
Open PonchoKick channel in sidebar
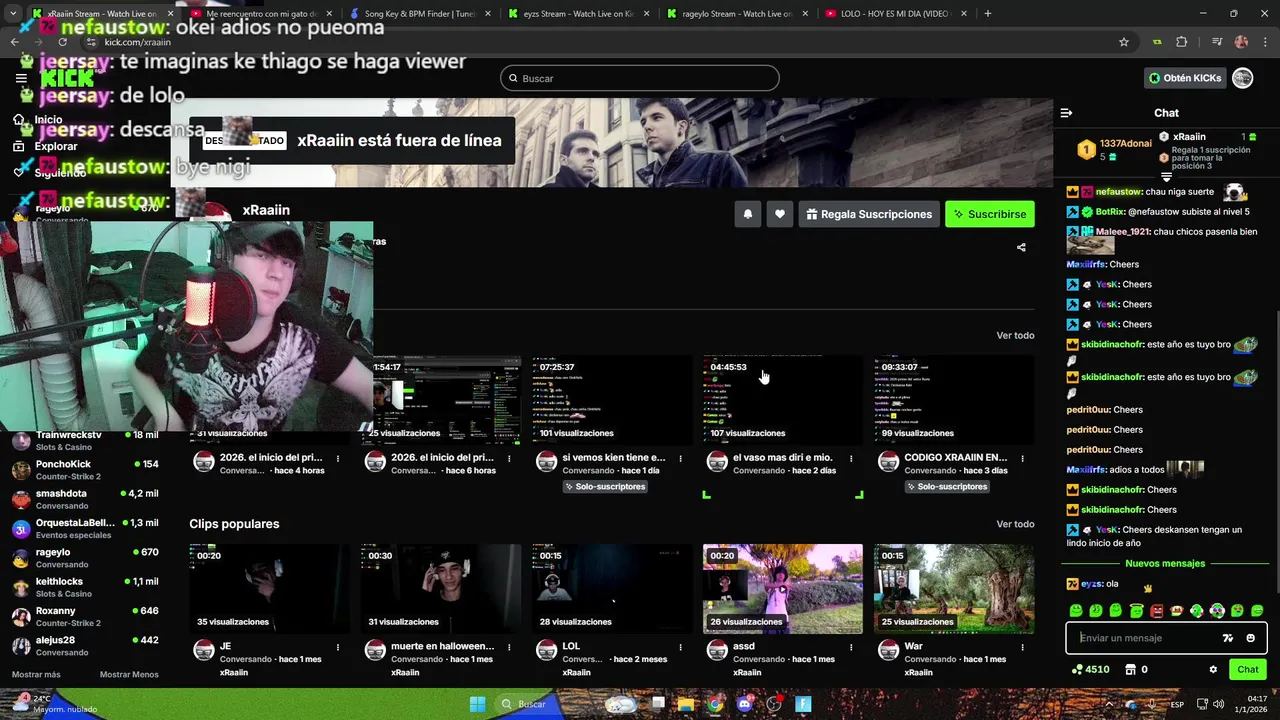[84, 470]
